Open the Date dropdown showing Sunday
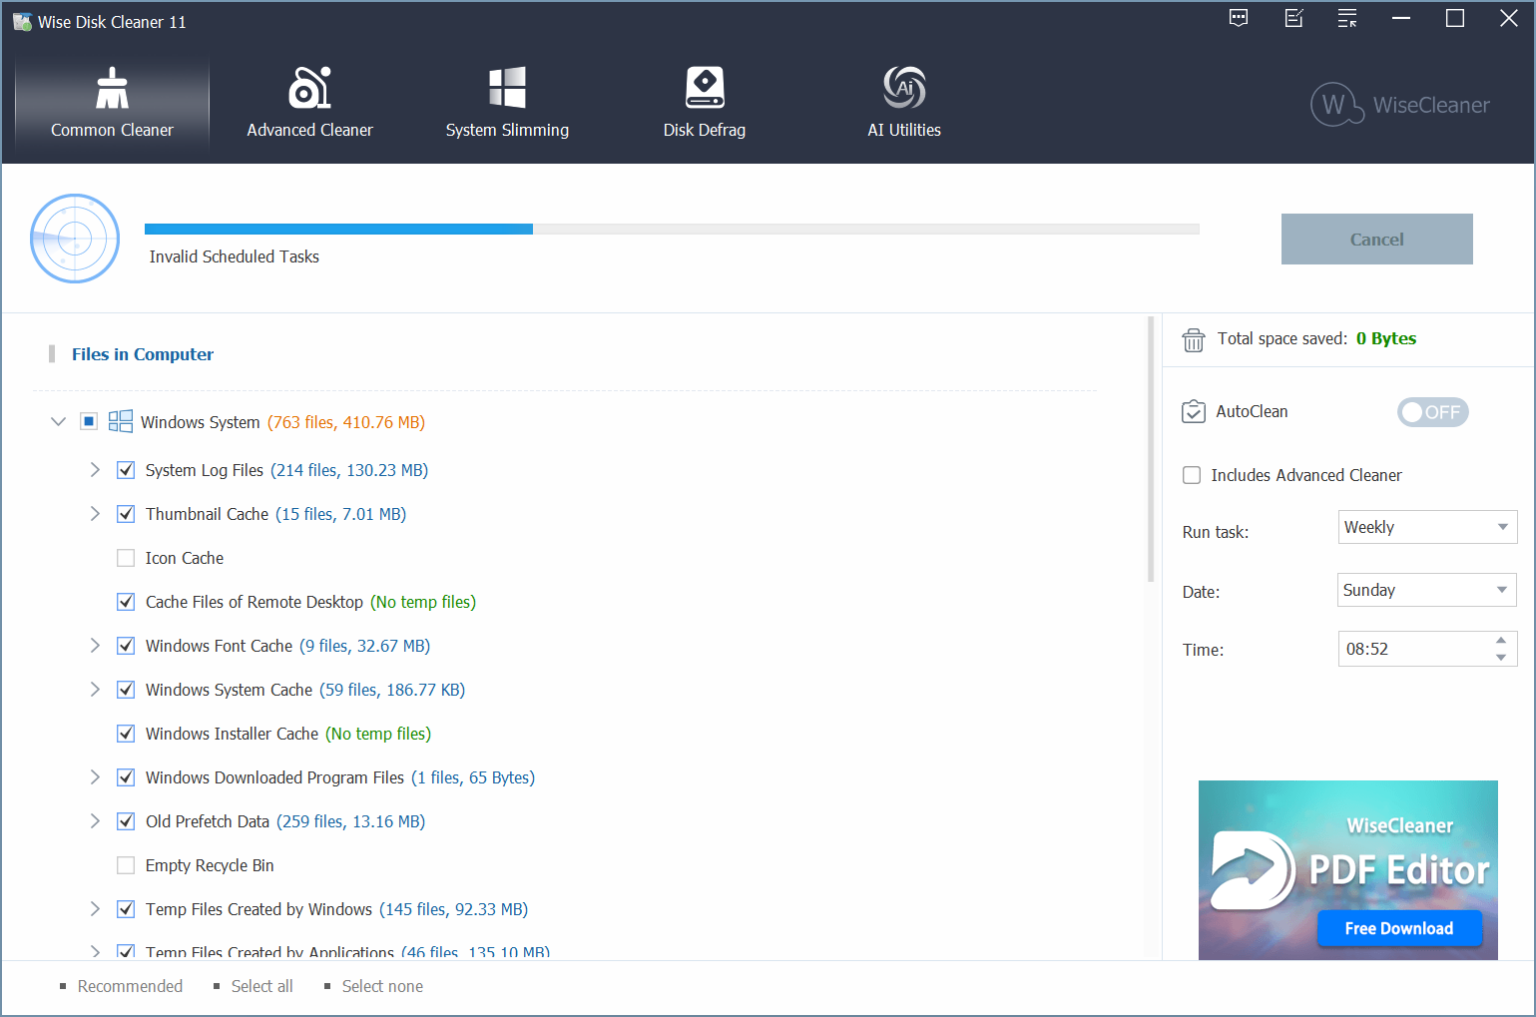1536x1017 pixels. 1426,590
